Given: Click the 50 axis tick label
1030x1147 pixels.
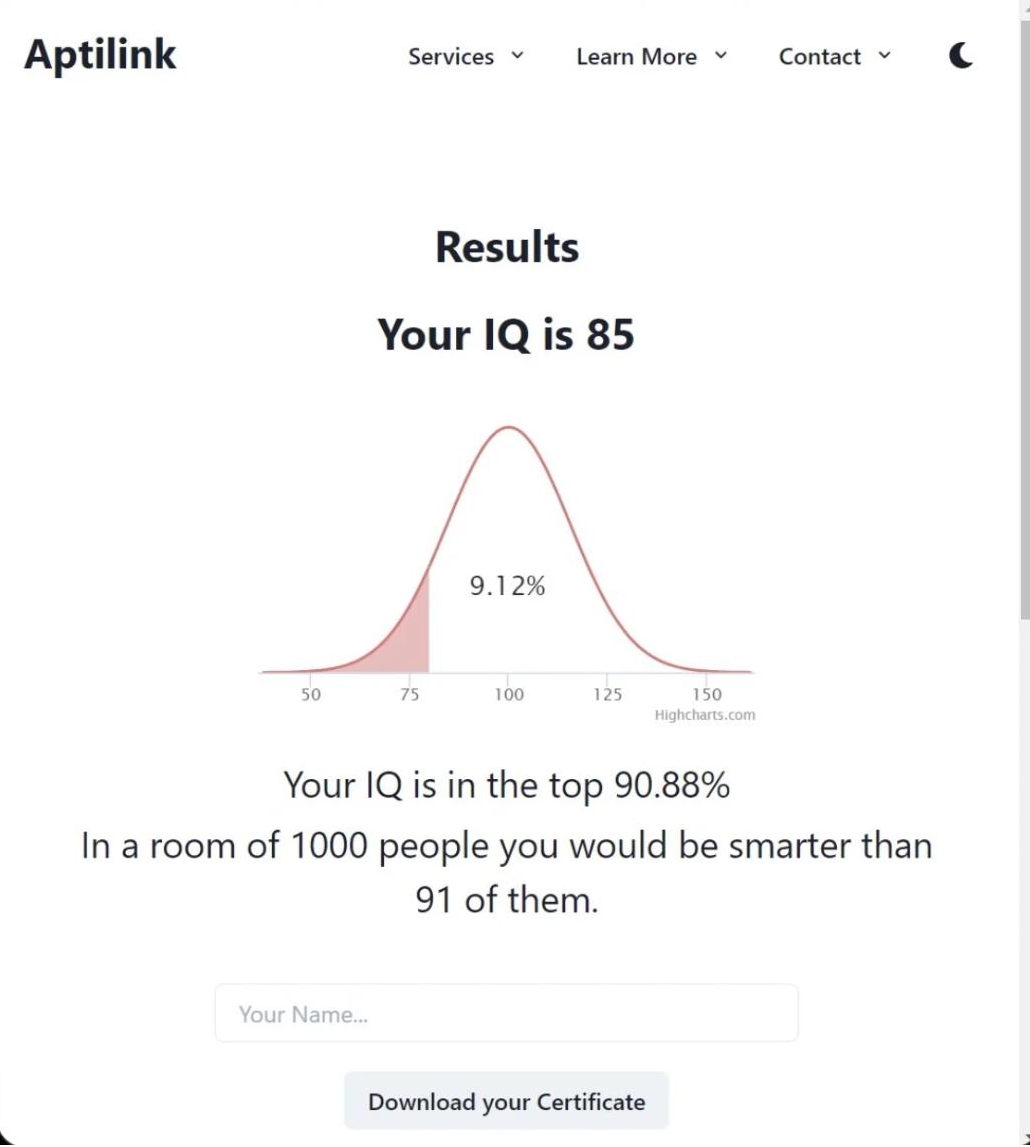Looking at the screenshot, I should [310, 694].
